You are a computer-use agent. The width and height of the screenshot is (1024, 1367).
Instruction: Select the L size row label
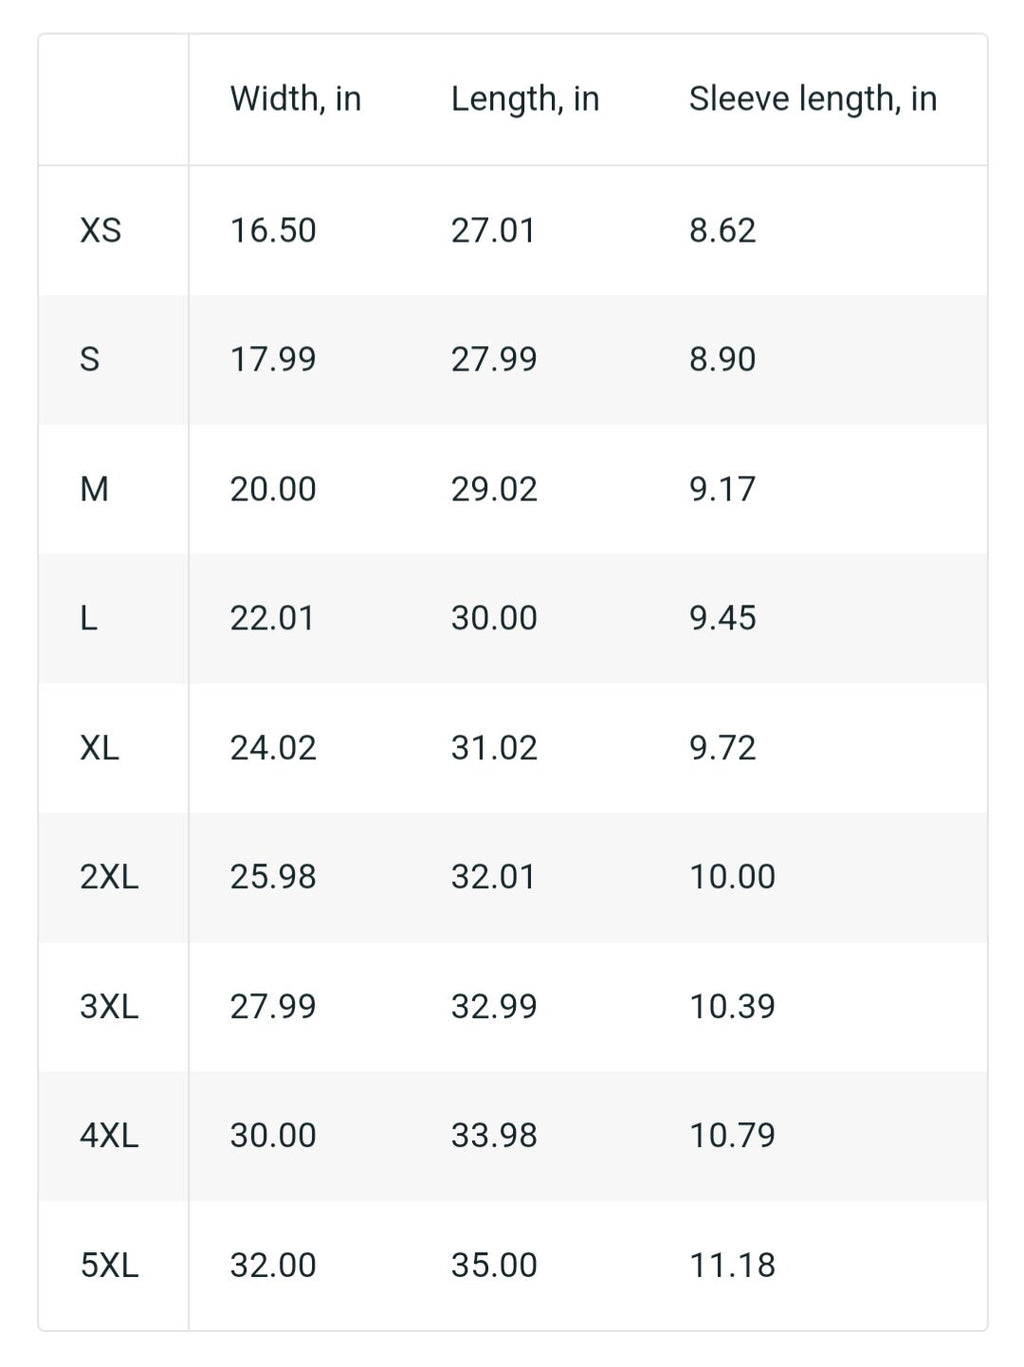(x=89, y=618)
